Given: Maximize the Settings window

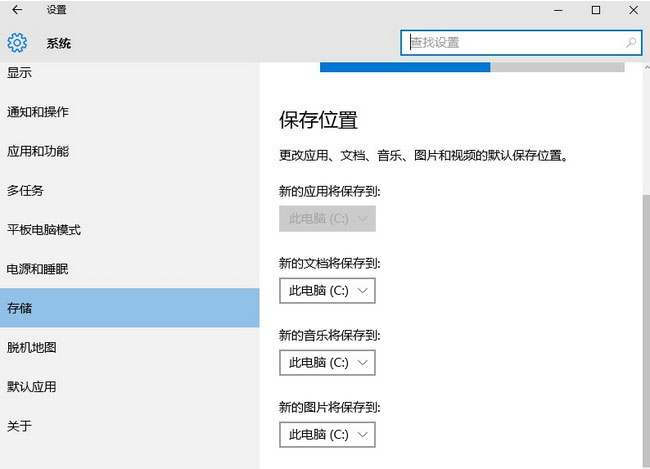Looking at the screenshot, I should coord(596,10).
